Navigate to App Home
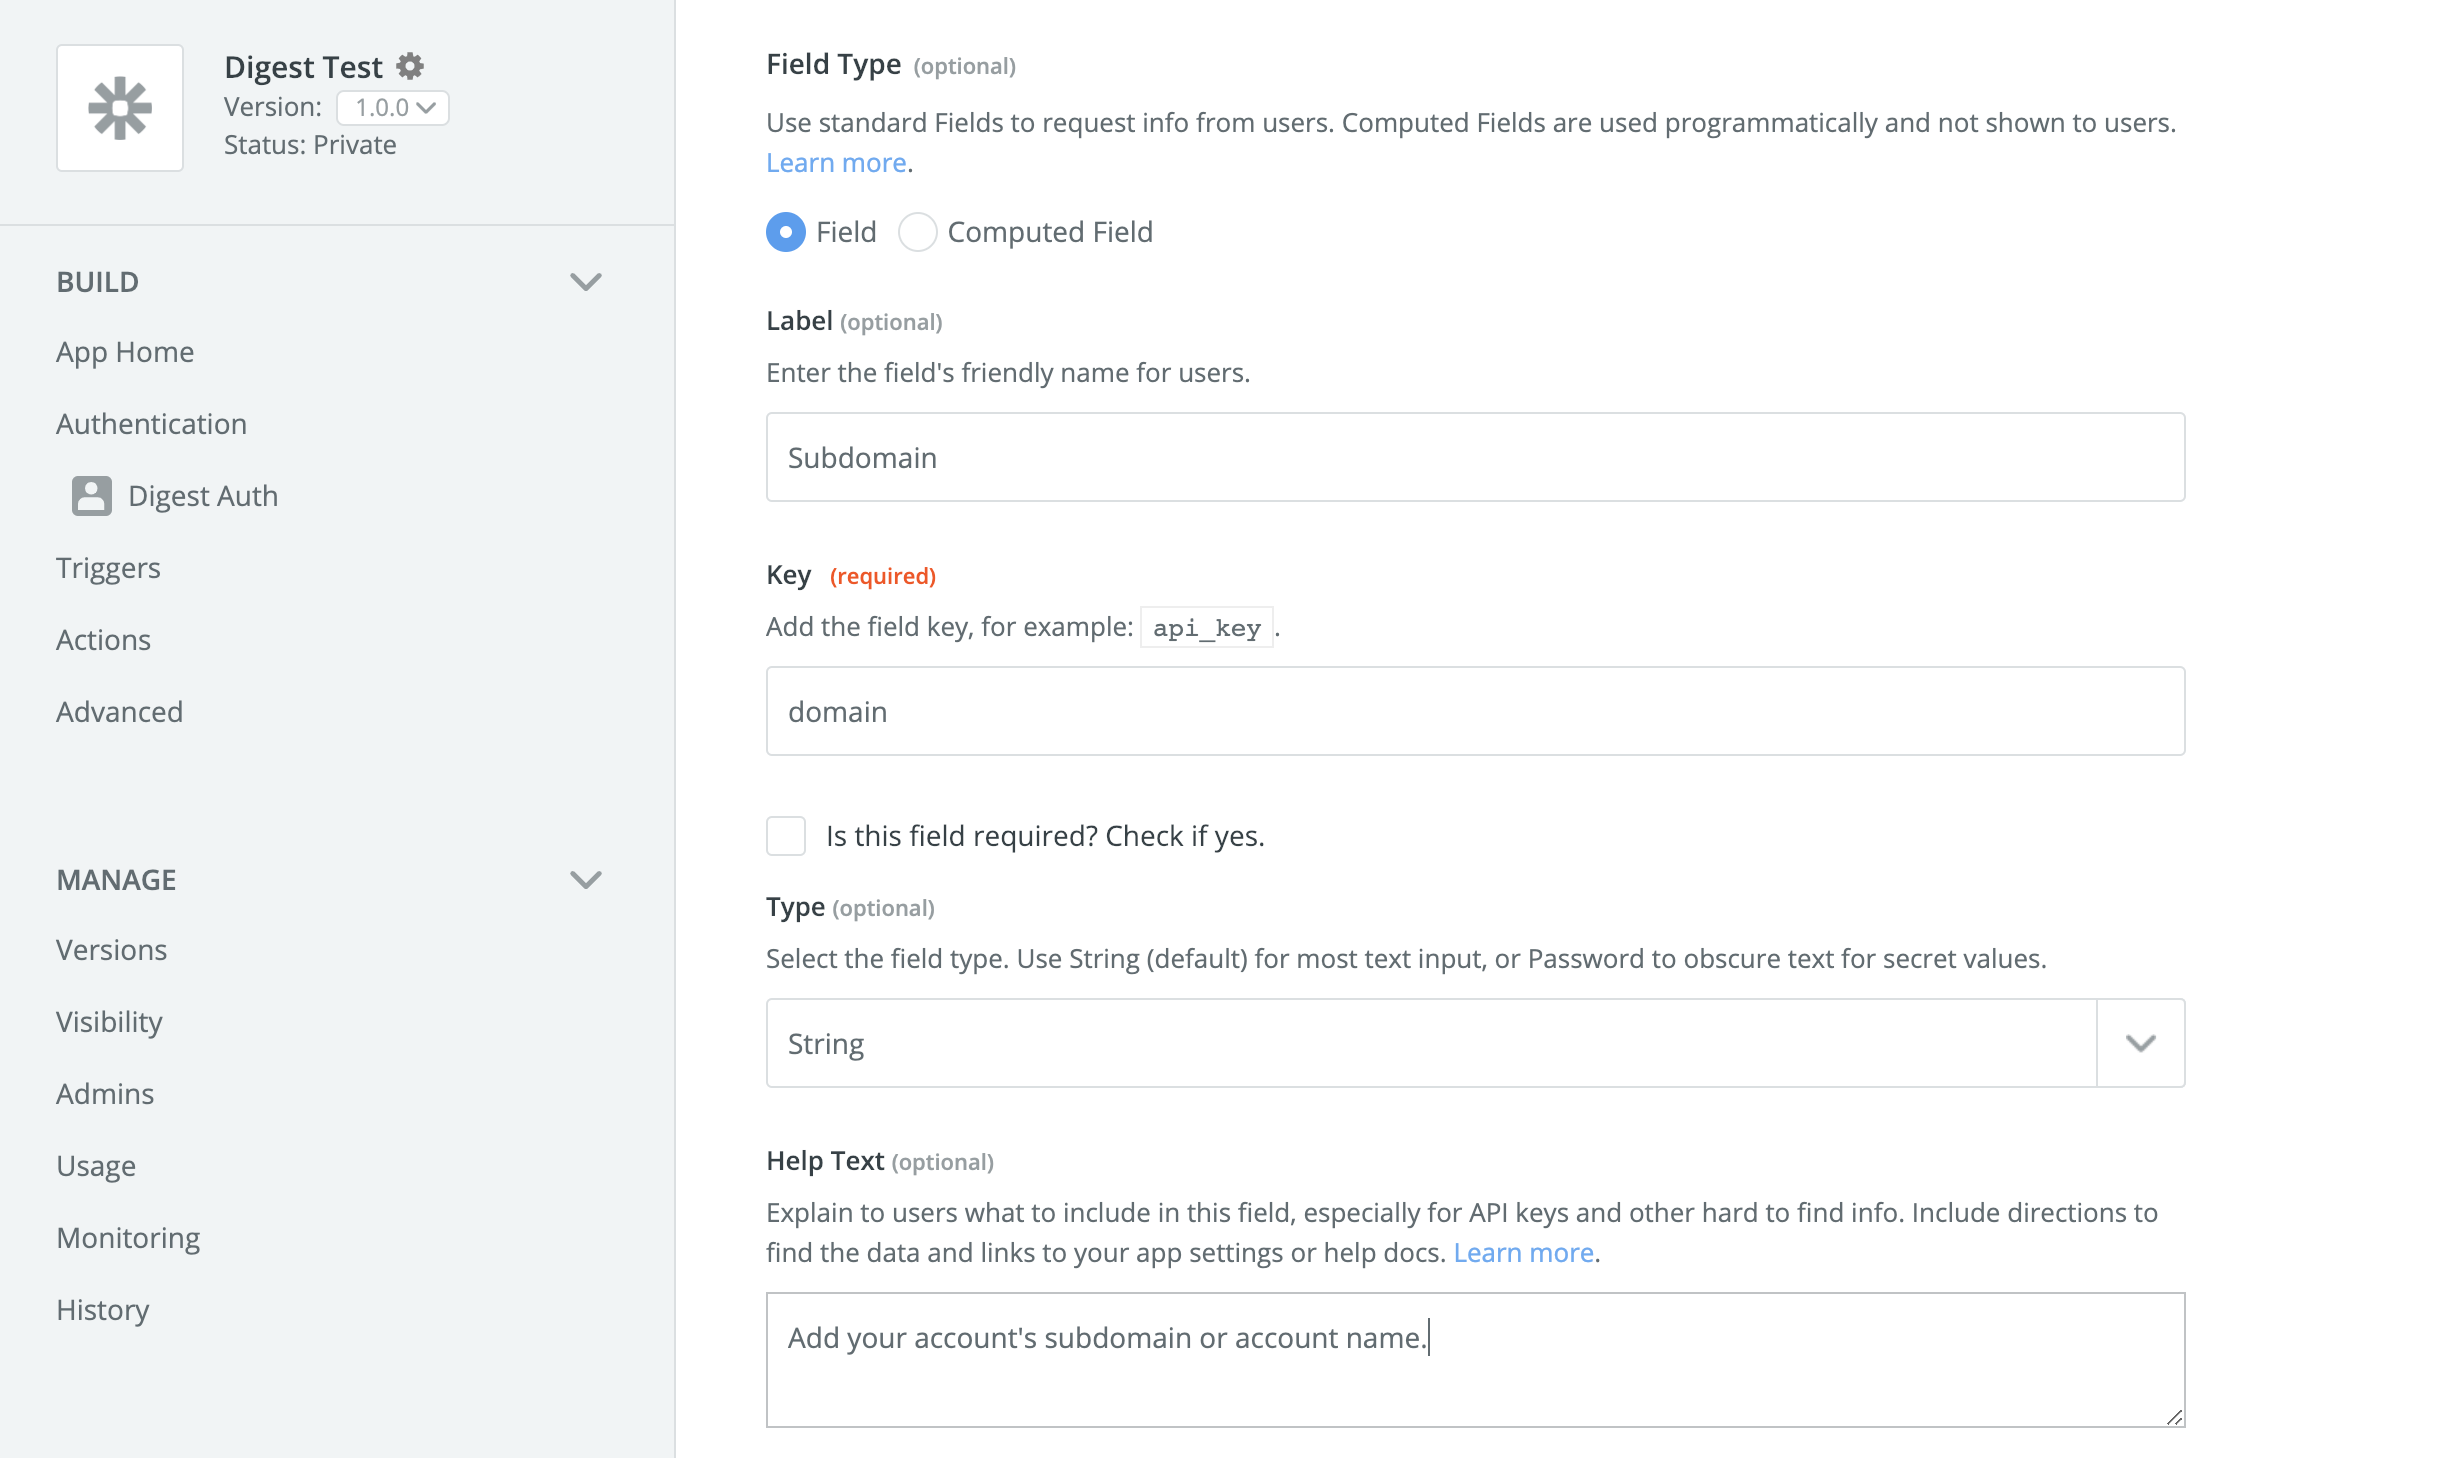This screenshot has width=2444, height=1458. pos(125,351)
